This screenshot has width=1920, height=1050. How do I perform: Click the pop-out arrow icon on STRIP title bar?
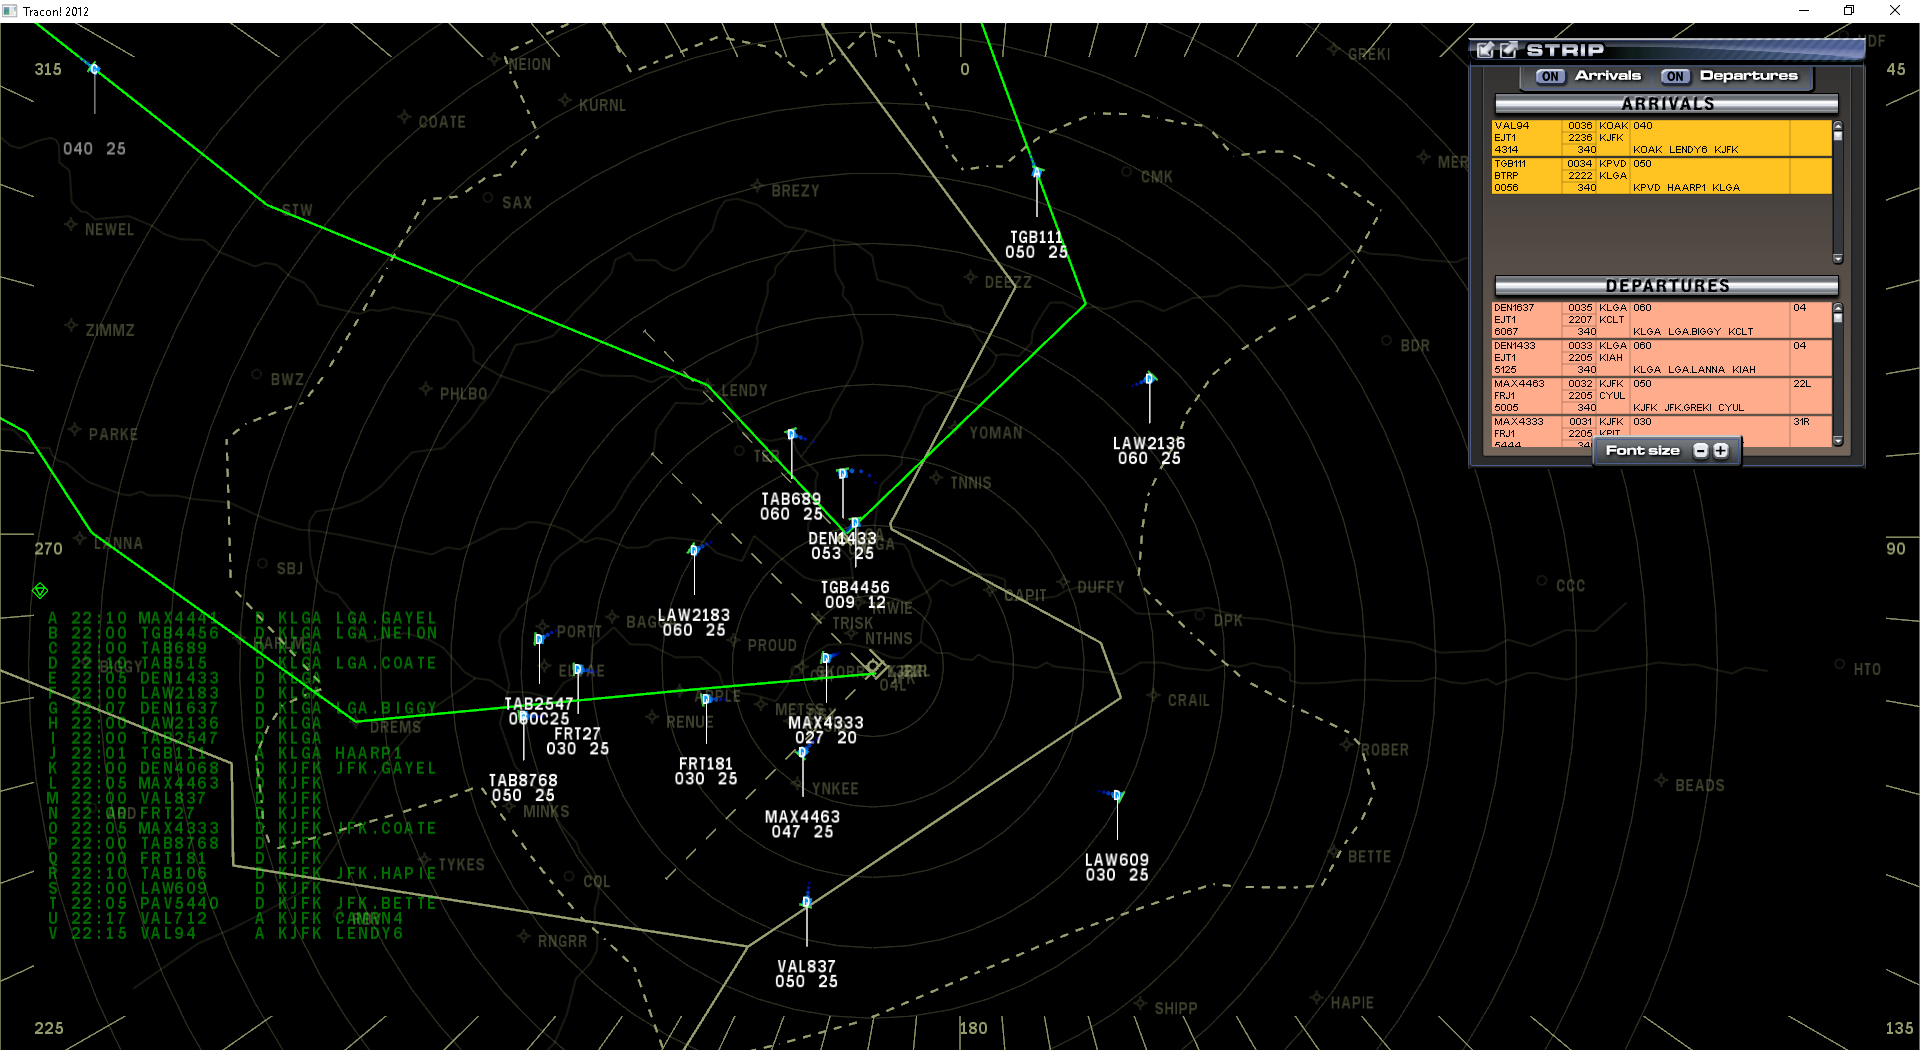pyautogui.click(x=1509, y=50)
